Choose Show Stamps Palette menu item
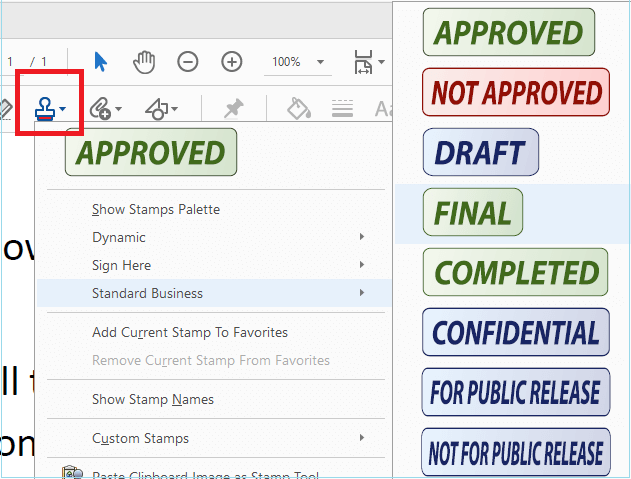Image resolution: width=631 pixels, height=479 pixels. pos(156,209)
